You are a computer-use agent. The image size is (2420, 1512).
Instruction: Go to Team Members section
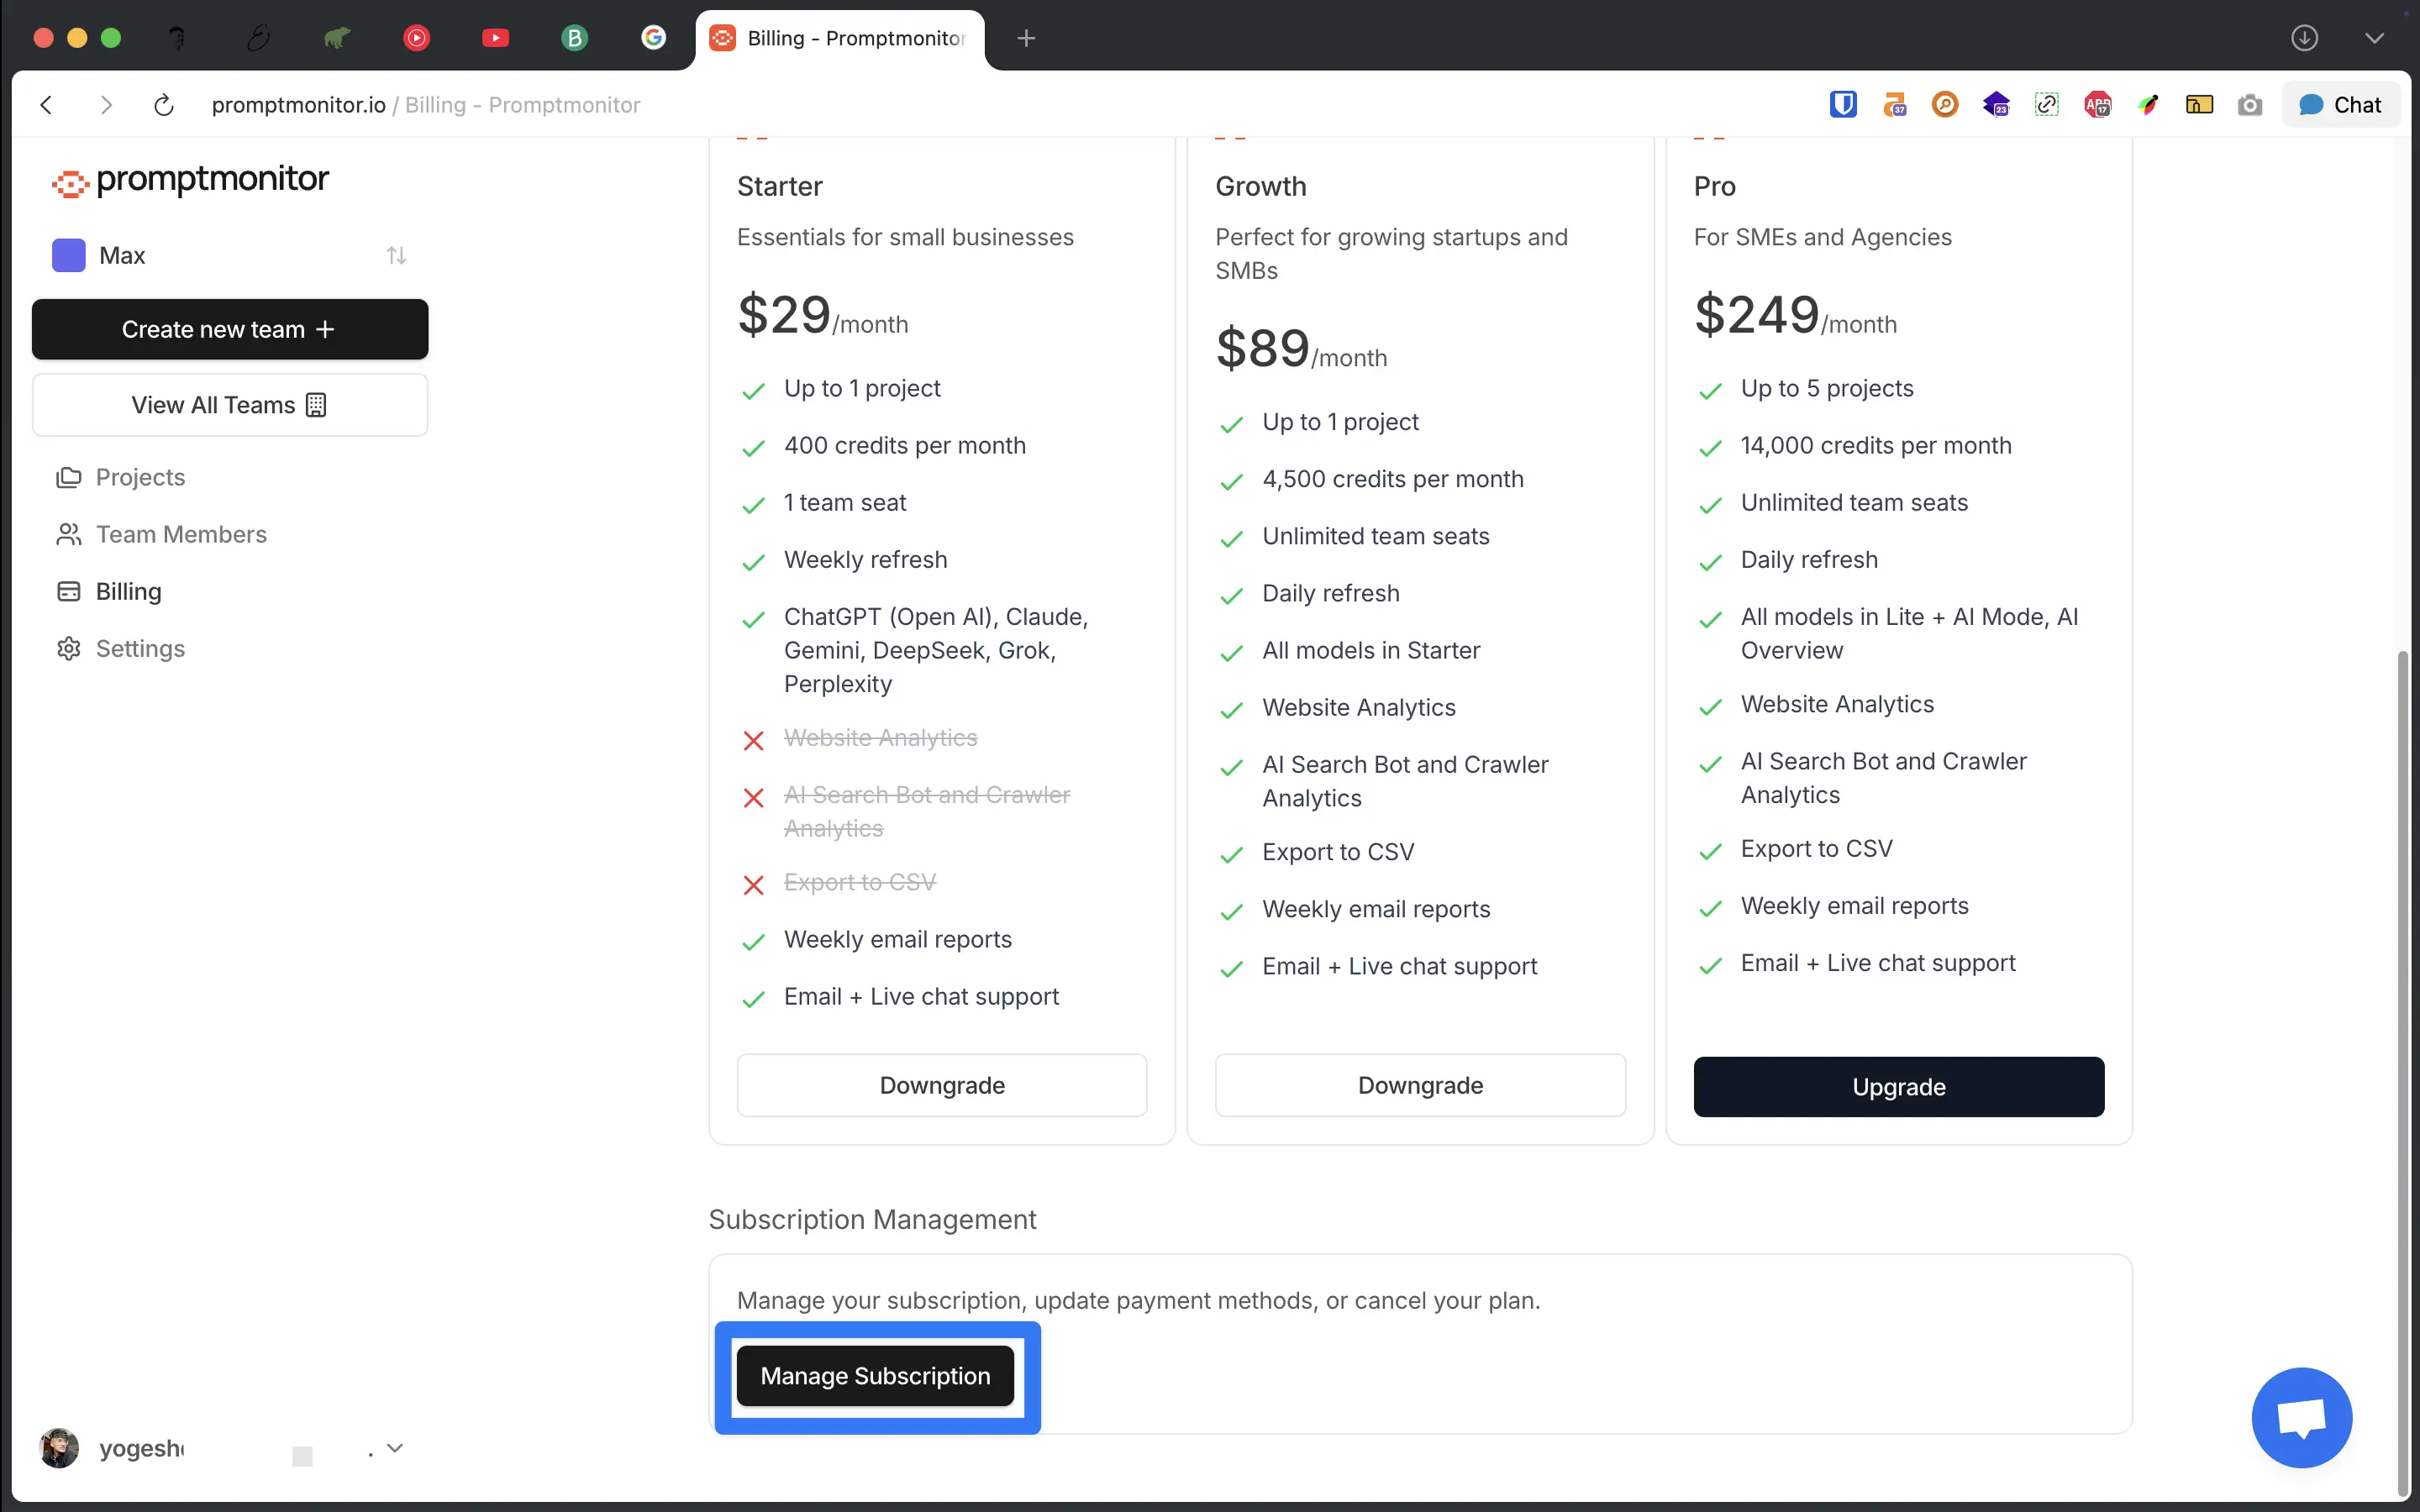181,534
